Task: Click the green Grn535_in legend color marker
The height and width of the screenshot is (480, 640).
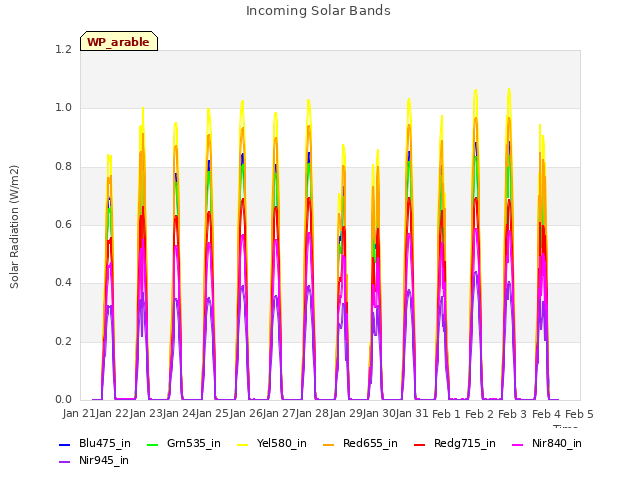Action: coord(152,444)
